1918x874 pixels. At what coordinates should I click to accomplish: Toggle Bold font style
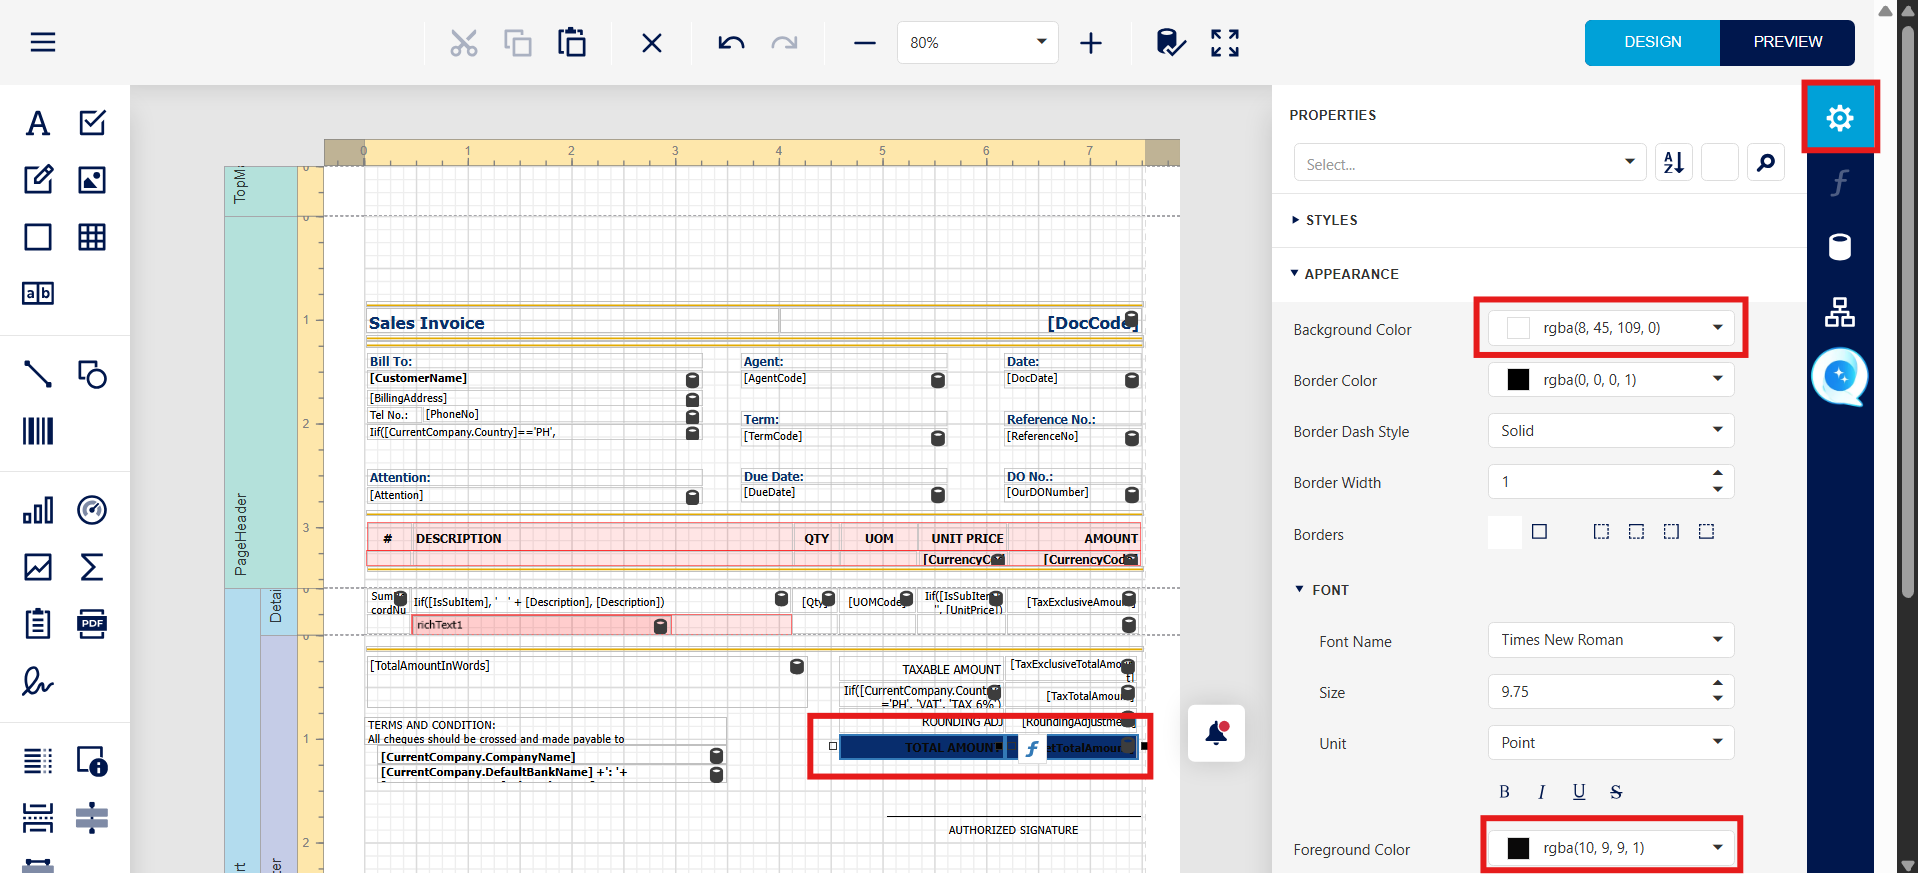coord(1504,792)
